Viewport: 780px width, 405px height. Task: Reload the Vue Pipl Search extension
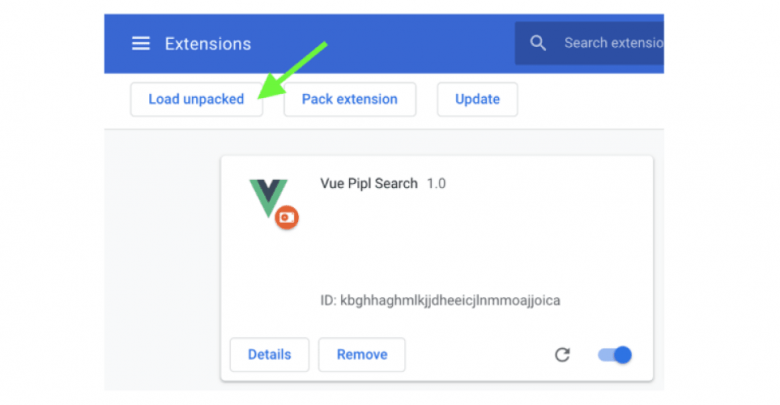pyautogui.click(x=562, y=355)
